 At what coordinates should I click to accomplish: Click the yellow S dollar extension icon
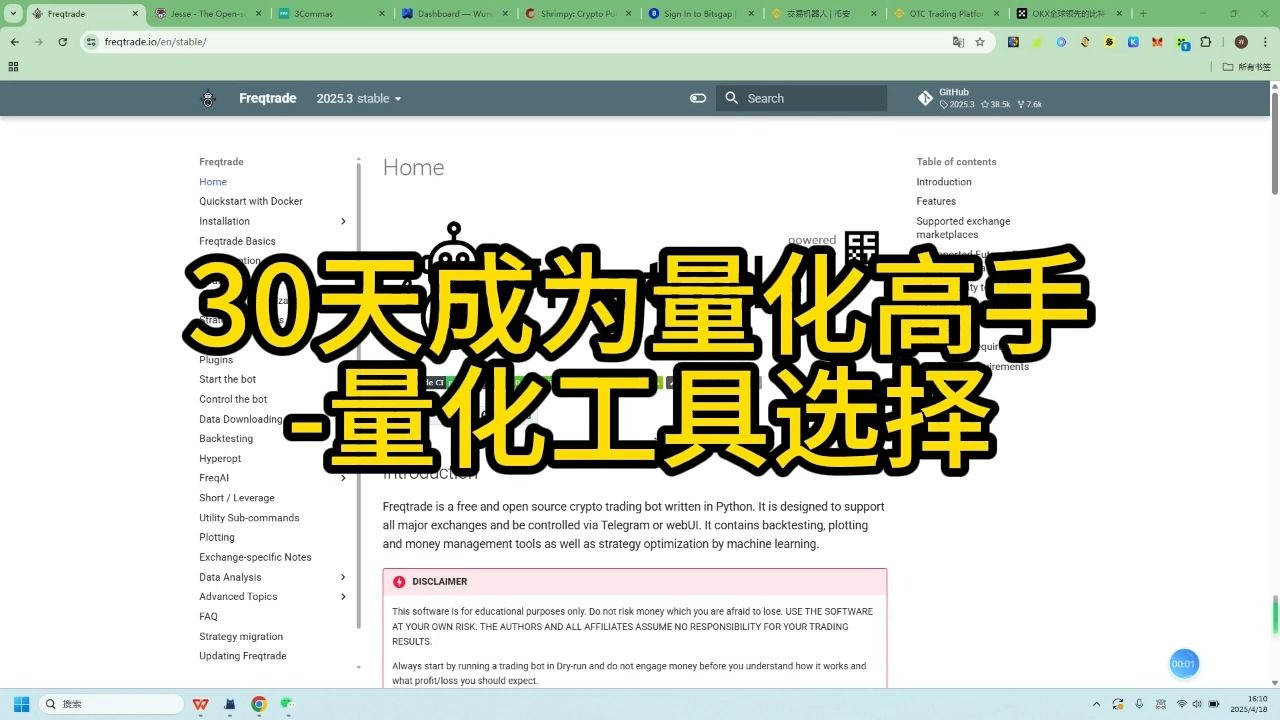(x=1109, y=42)
